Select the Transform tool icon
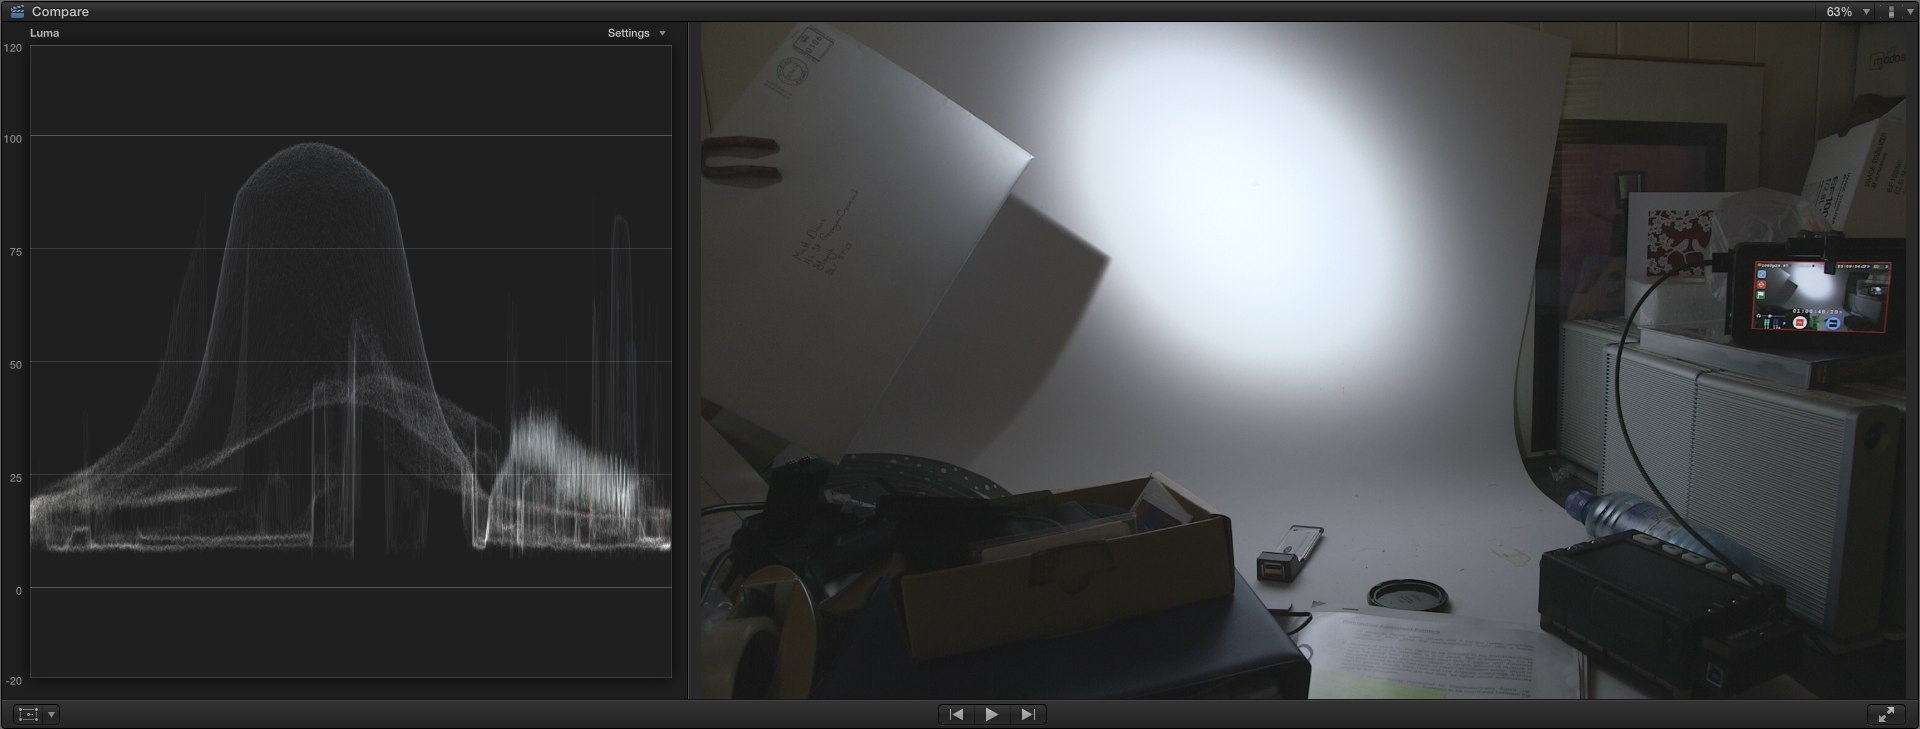1920x729 pixels. 29,714
